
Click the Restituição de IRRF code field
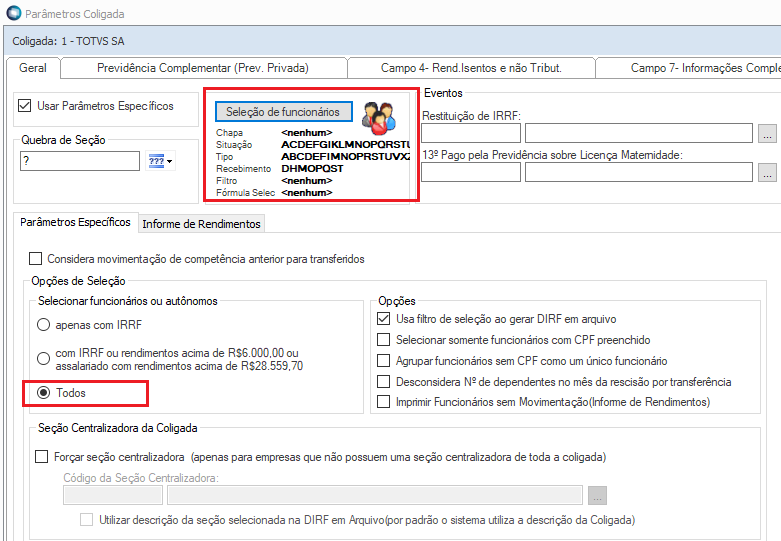(471, 133)
